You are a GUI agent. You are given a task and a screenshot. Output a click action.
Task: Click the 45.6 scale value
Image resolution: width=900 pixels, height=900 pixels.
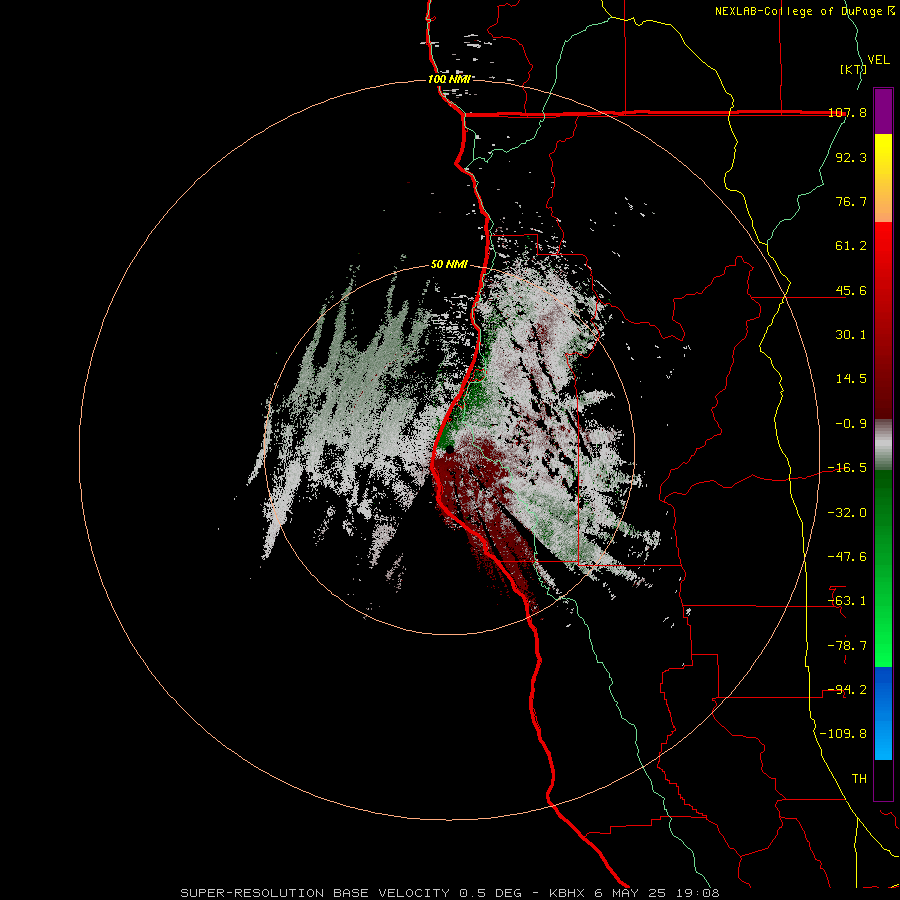tap(851, 290)
